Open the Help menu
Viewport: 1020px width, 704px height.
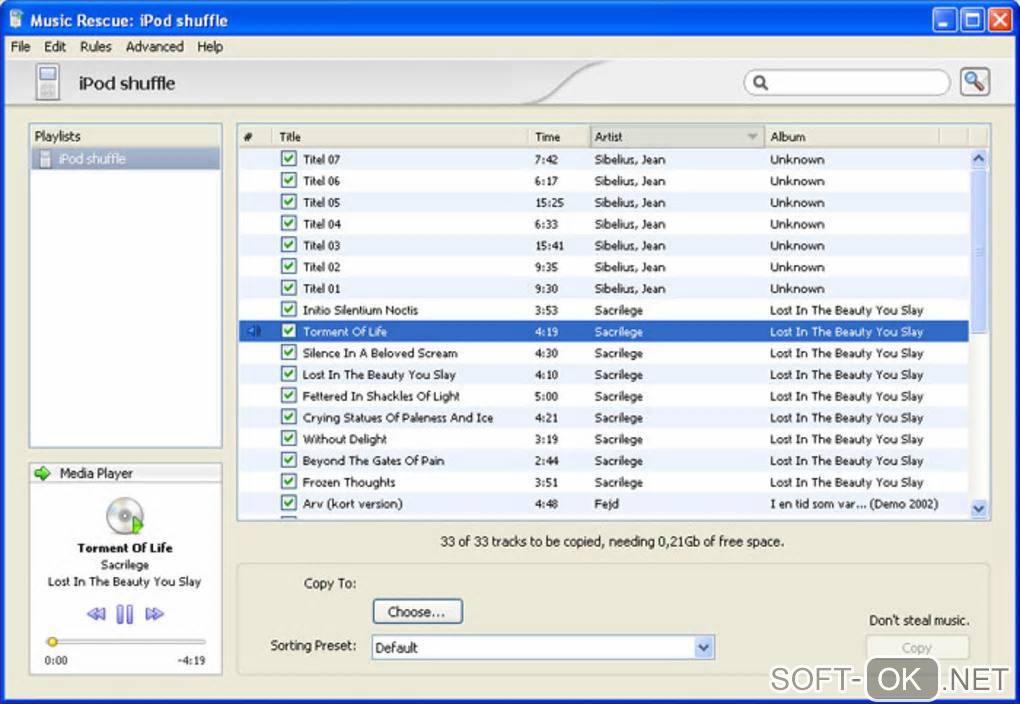210,47
